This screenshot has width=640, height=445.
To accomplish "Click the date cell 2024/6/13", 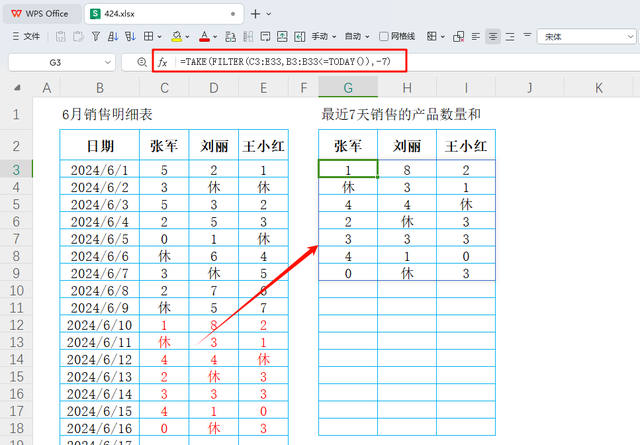I will [x=100, y=376].
